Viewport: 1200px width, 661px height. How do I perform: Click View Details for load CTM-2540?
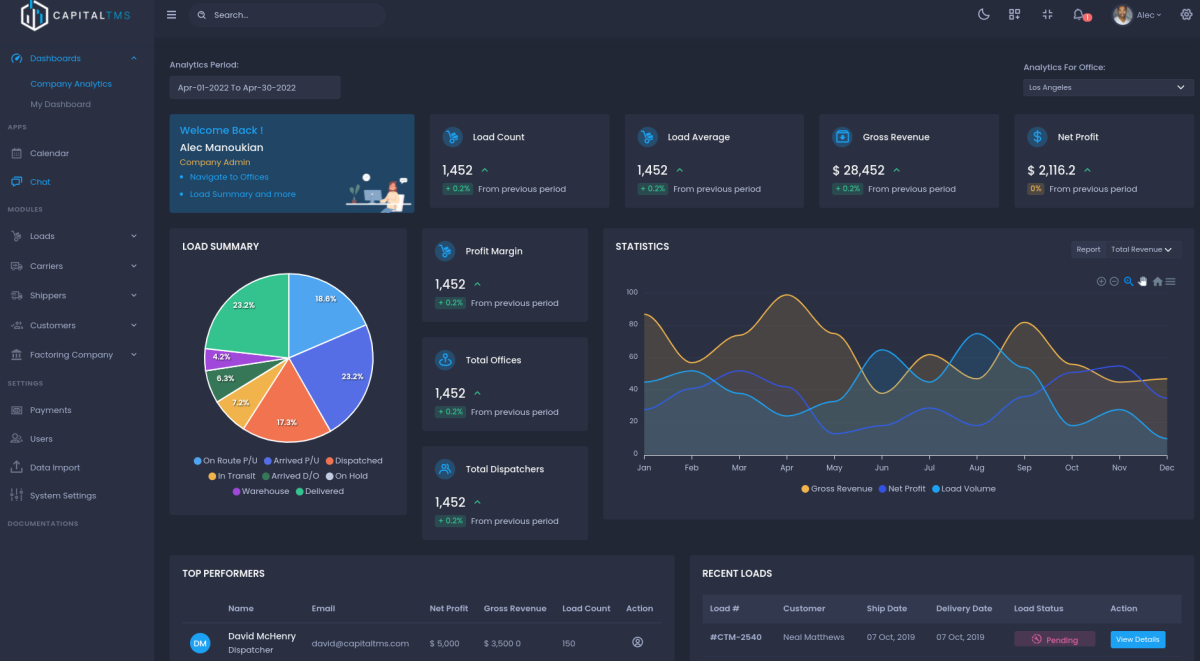click(x=1138, y=639)
